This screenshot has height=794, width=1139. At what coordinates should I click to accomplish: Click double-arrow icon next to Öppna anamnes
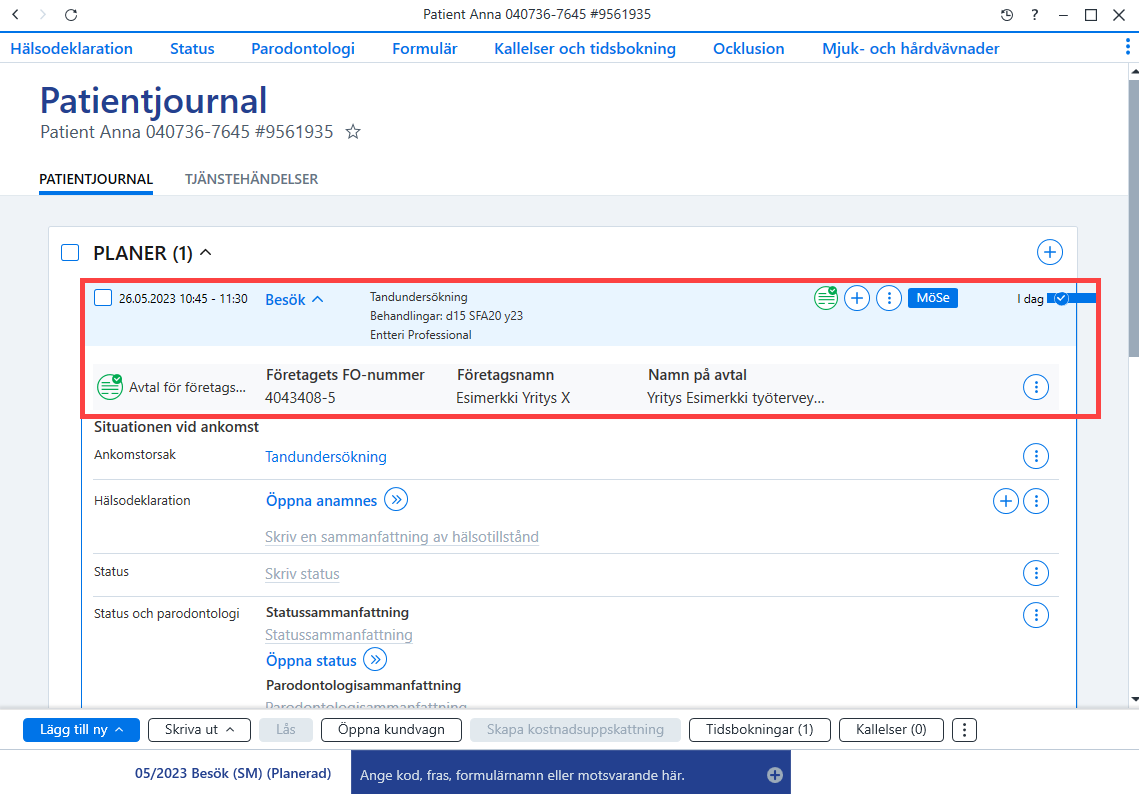click(396, 500)
